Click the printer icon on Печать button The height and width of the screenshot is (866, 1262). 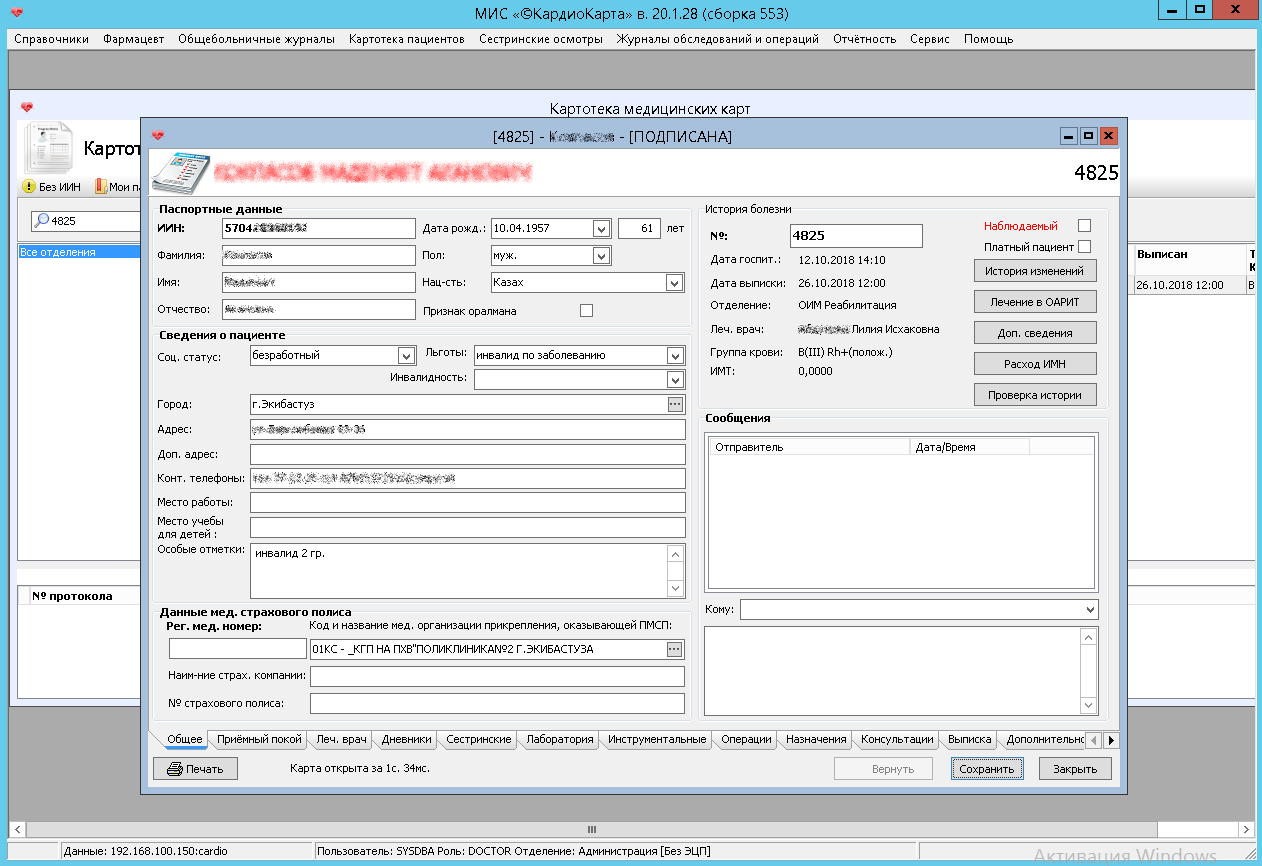tap(174, 769)
